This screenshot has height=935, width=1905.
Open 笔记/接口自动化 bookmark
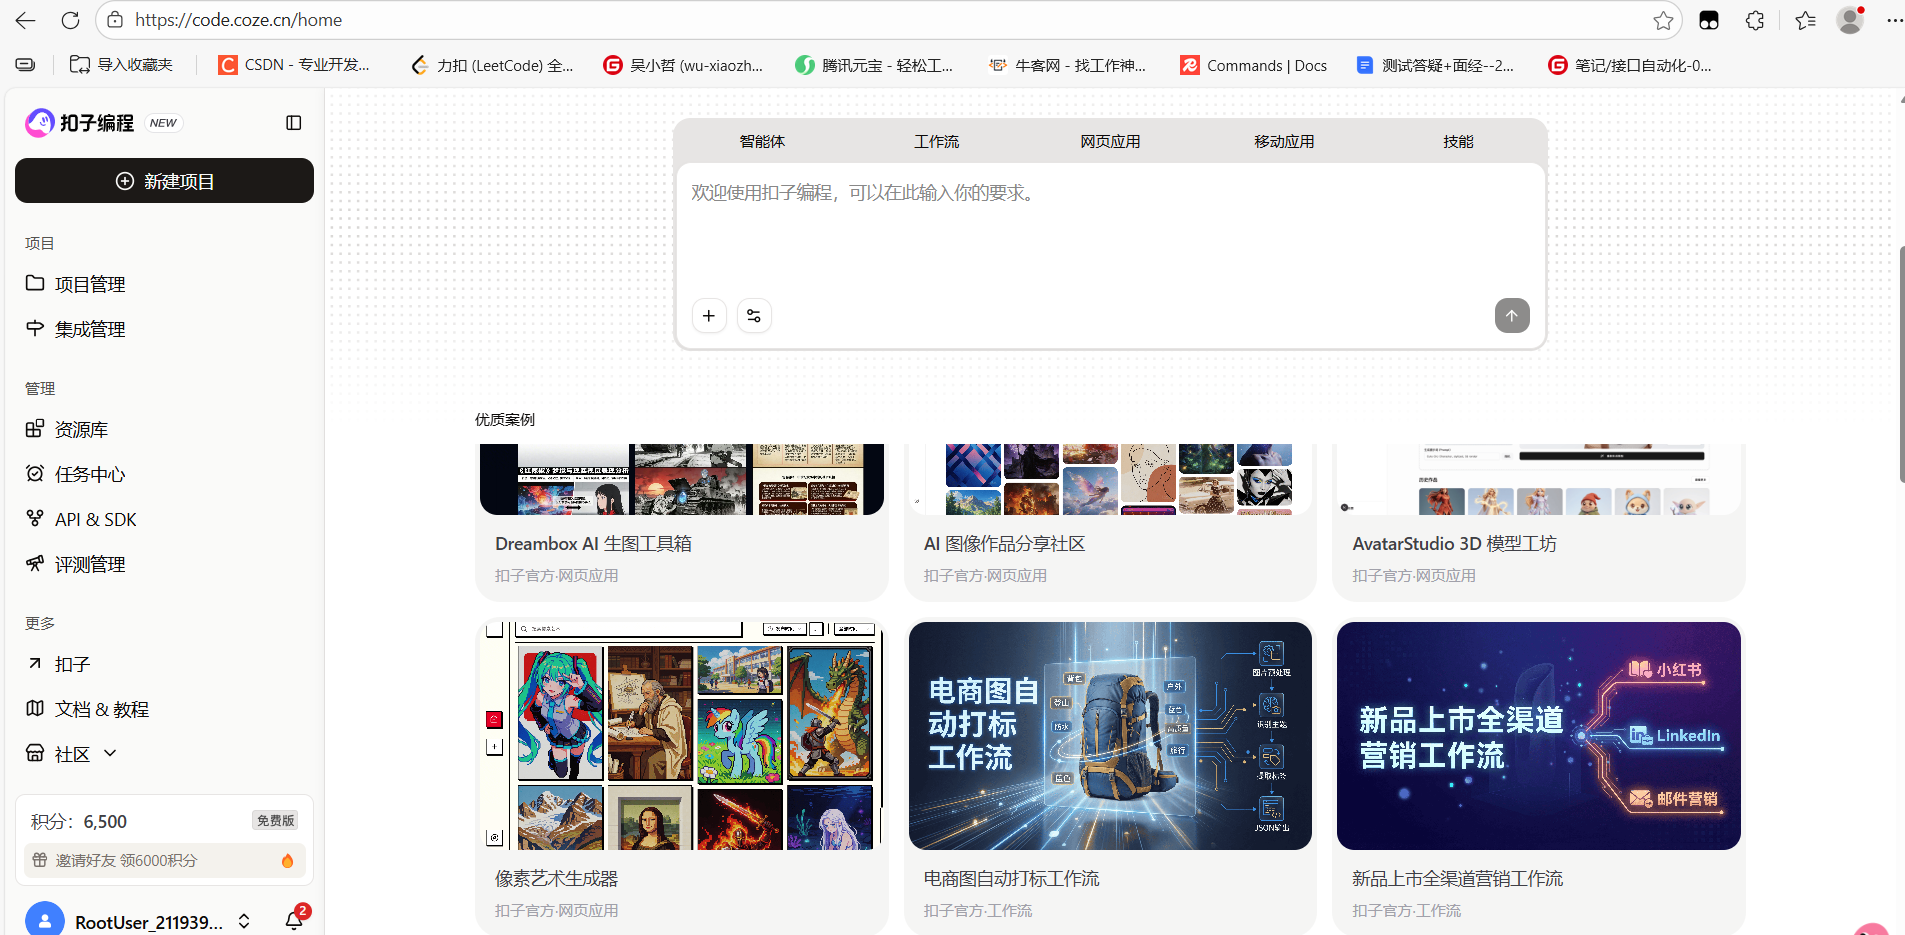click(x=1630, y=65)
